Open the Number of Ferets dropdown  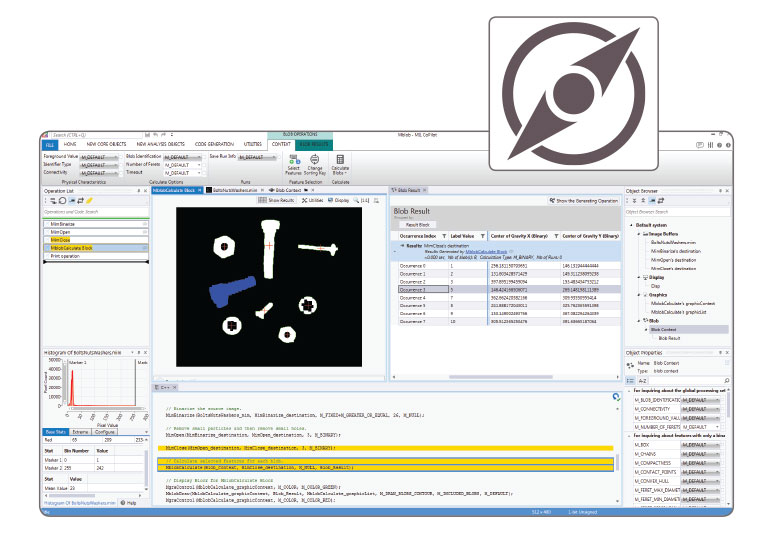pos(182,165)
